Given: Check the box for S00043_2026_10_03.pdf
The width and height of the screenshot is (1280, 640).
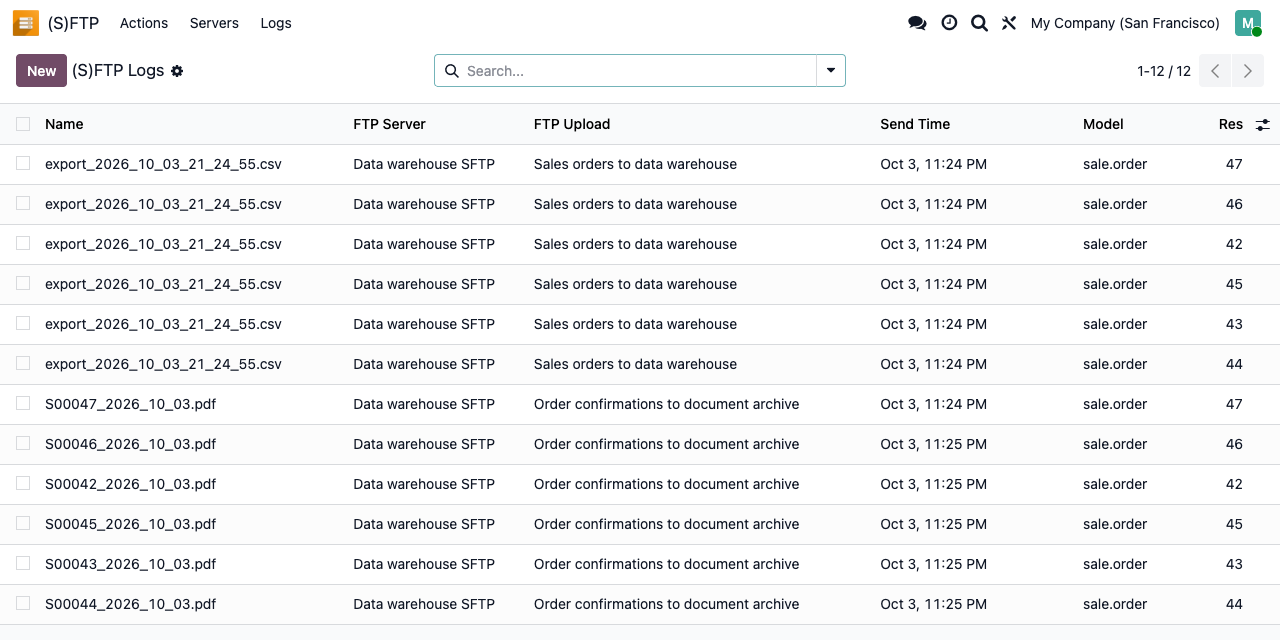Looking at the screenshot, I should click(23, 563).
